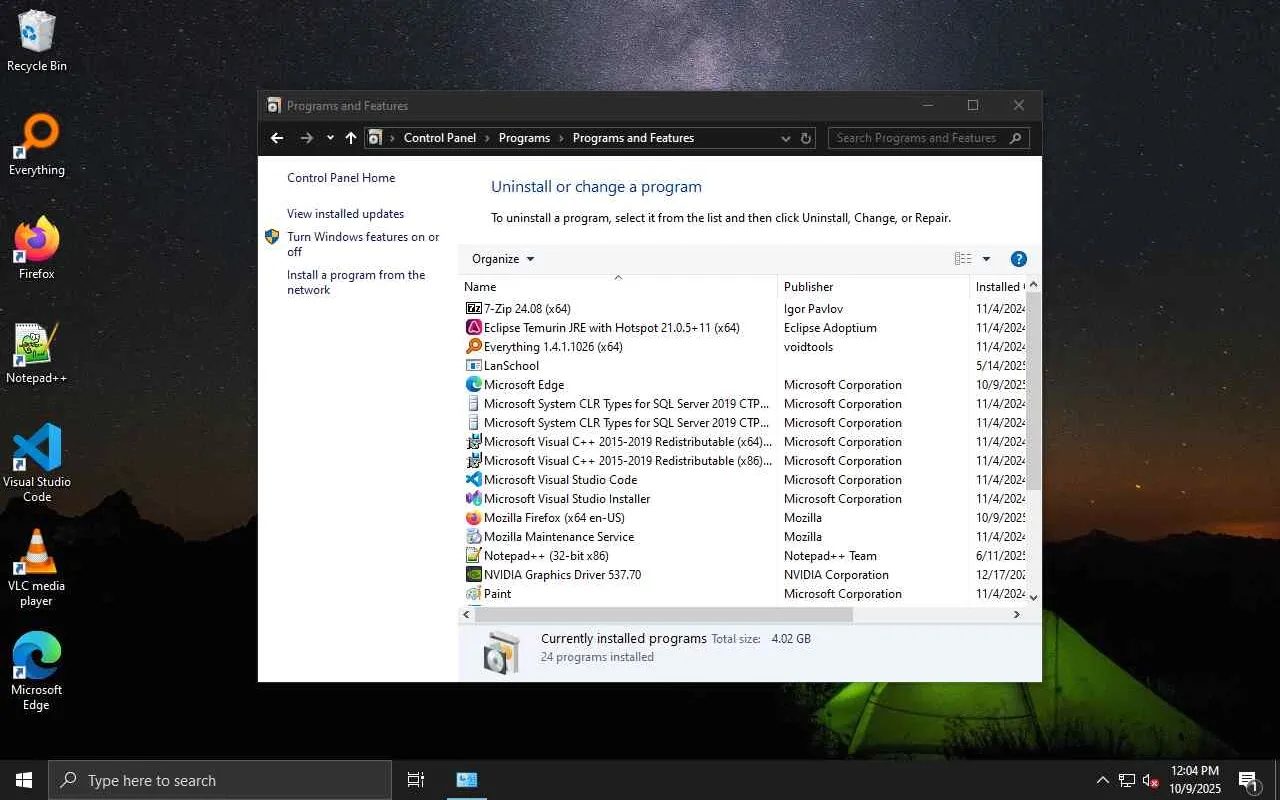Click the Eclipse Temurin JRE icon
This screenshot has width=1280, height=800.
pos(474,328)
